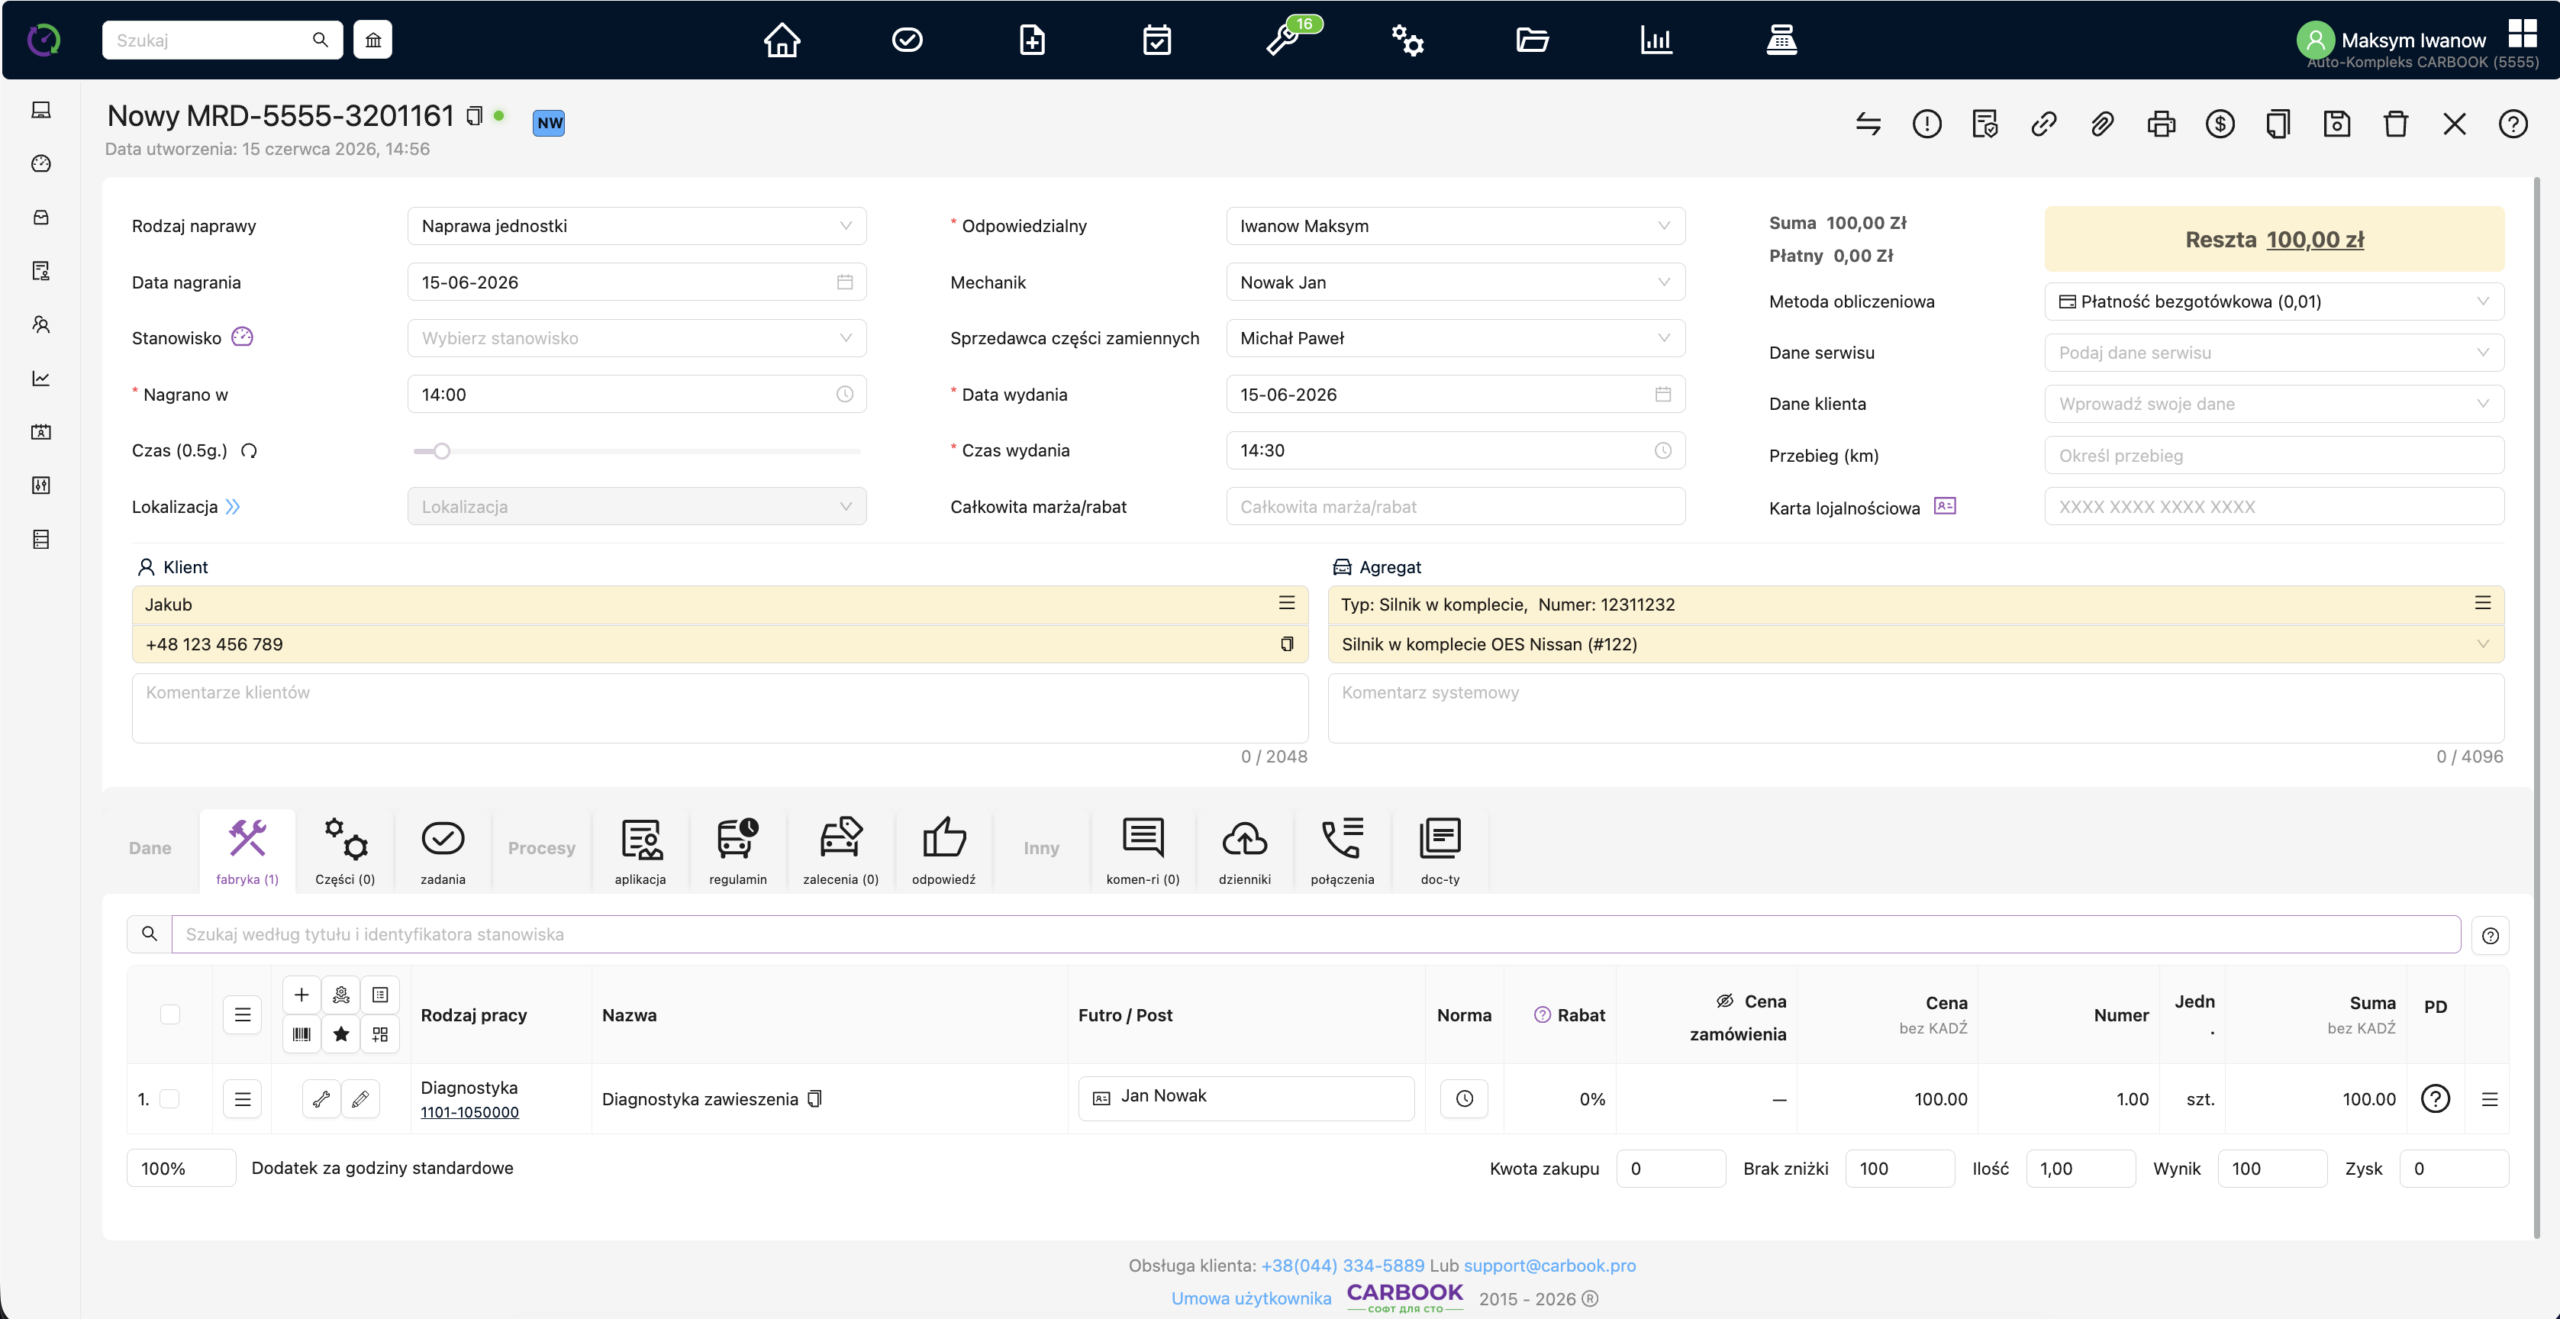Open the Metoda obliczeniowa dropdown
Viewport: 2560px width, 1319px height.
2274,301
